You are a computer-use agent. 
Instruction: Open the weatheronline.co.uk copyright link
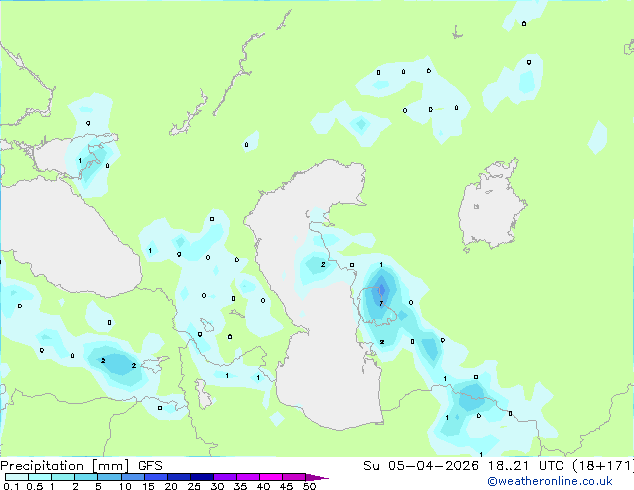pos(550,481)
